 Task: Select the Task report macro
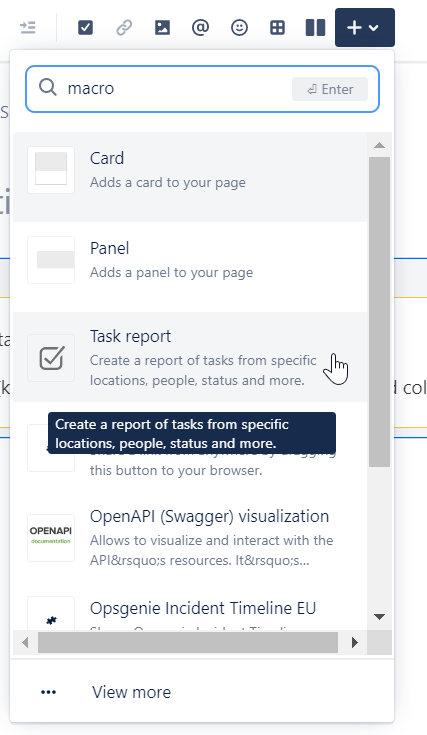click(190, 357)
